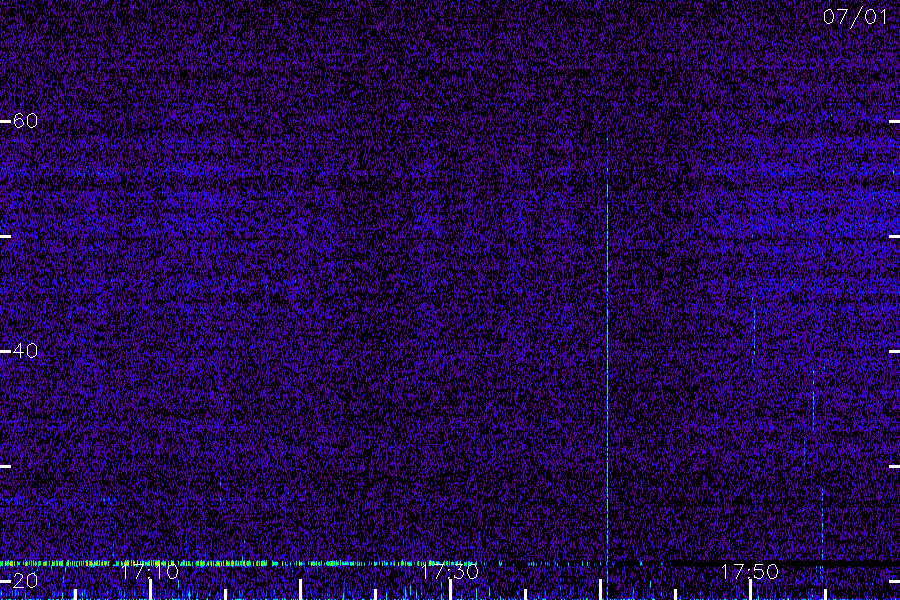
Task: Click the 17:10 time label
Action: pyautogui.click(x=150, y=572)
